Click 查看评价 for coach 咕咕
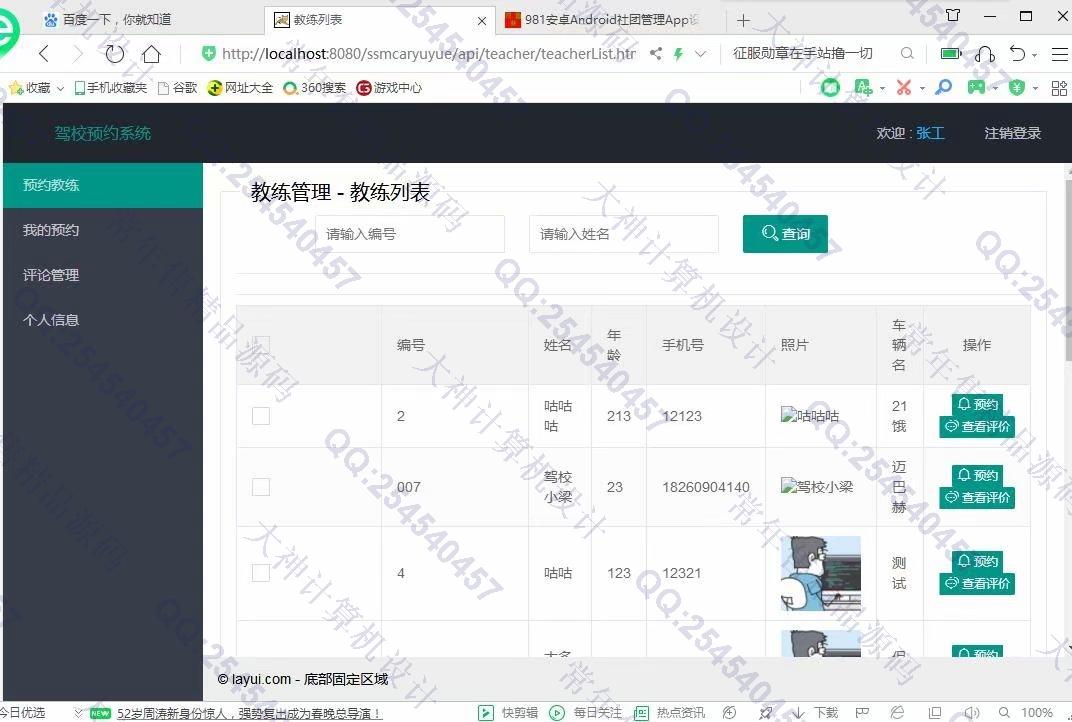This screenshot has height=722, width=1072. point(977,584)
